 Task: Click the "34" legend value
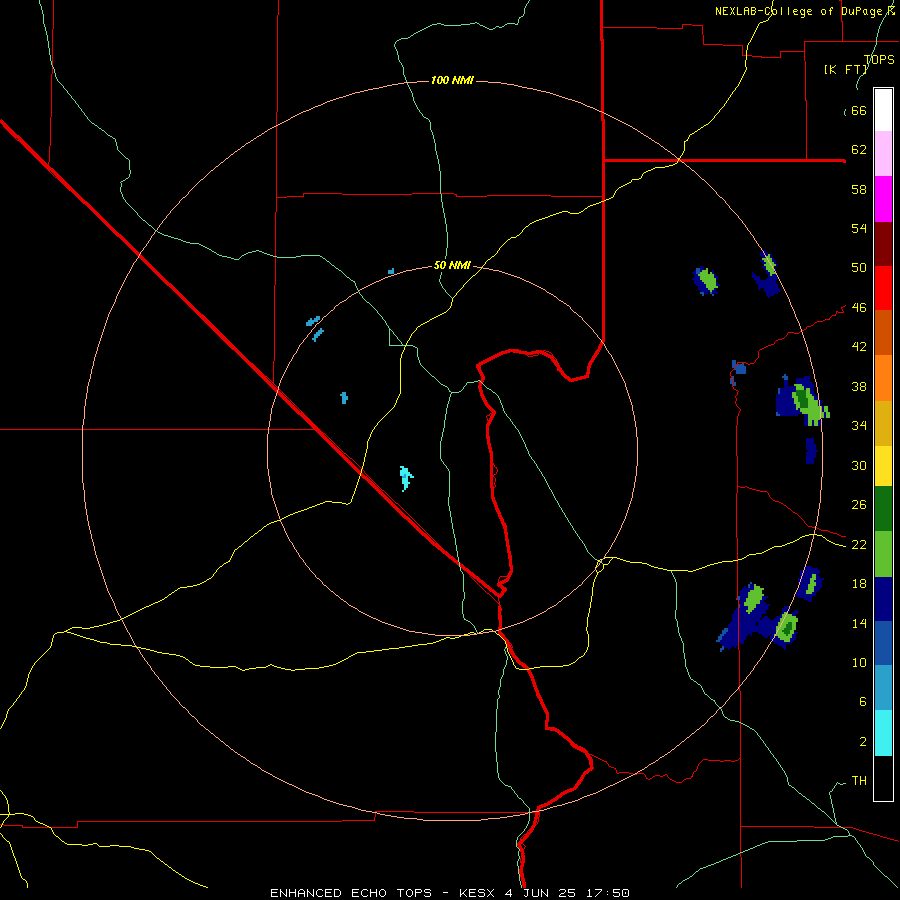coord(859,426)
